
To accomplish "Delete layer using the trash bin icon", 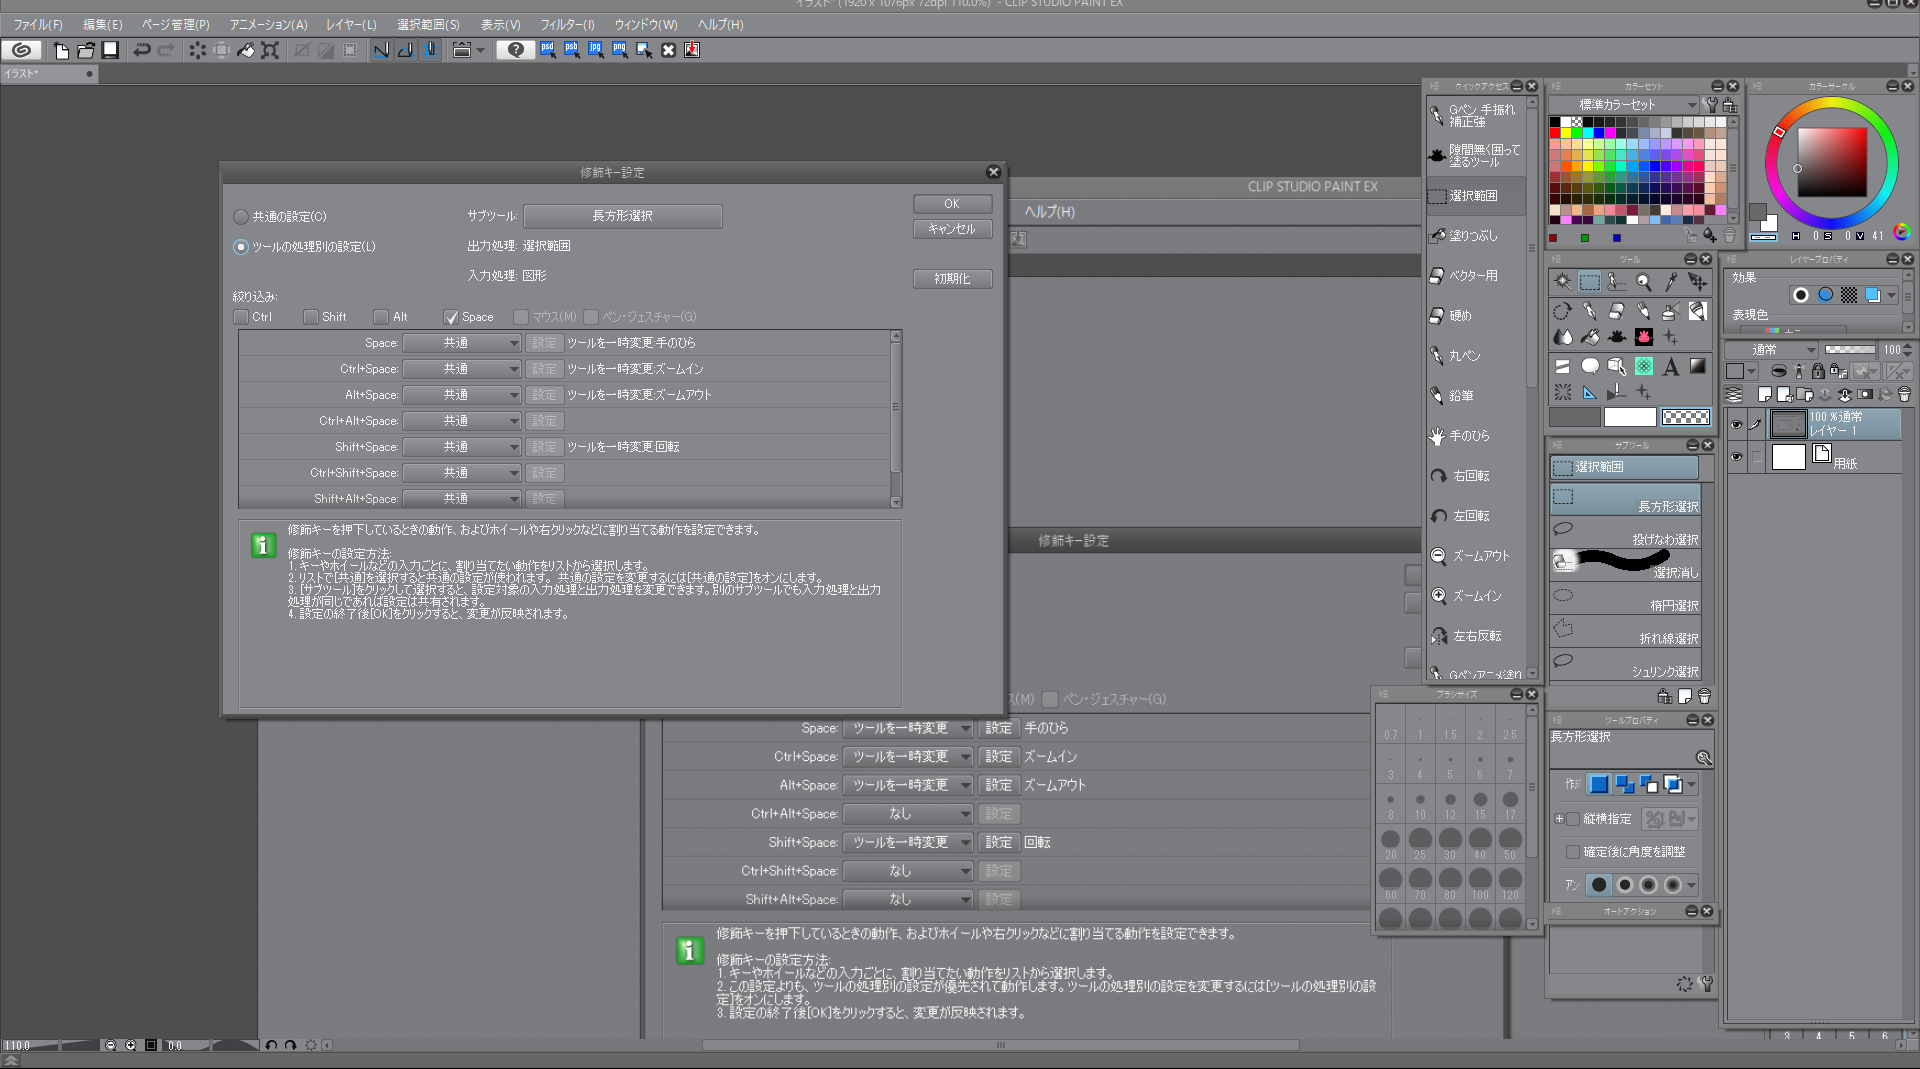I will [1904, 395].
